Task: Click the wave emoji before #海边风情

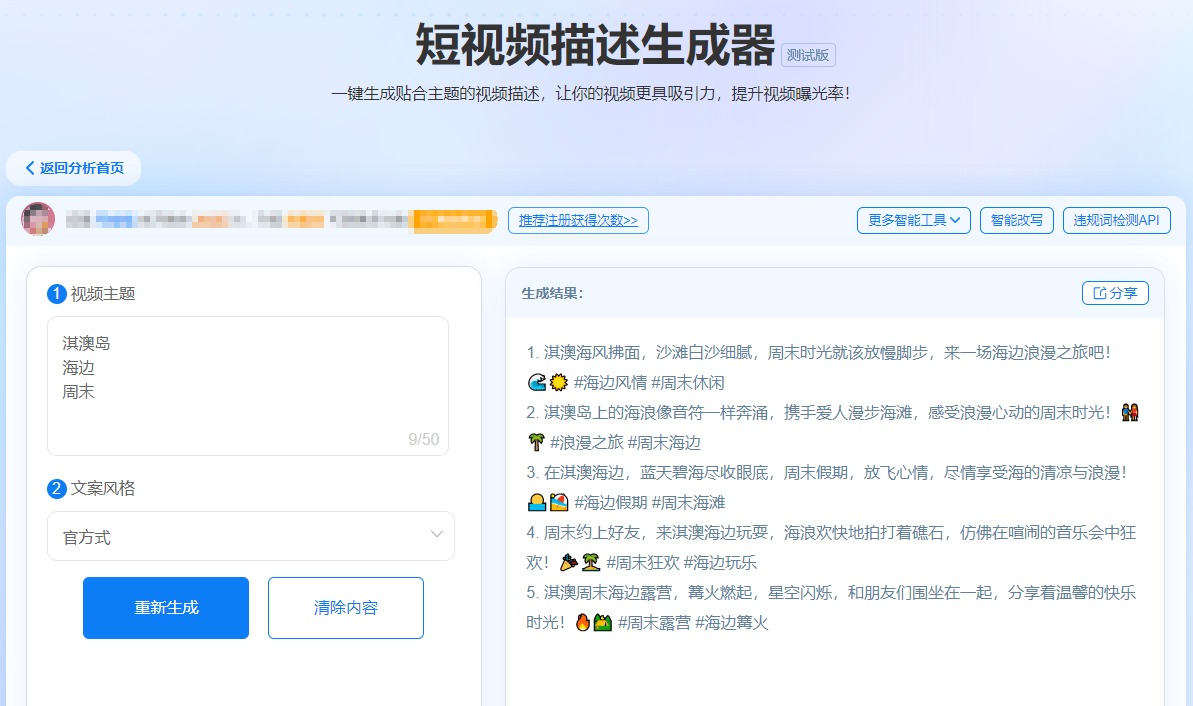Action: [x=537, y=383]
